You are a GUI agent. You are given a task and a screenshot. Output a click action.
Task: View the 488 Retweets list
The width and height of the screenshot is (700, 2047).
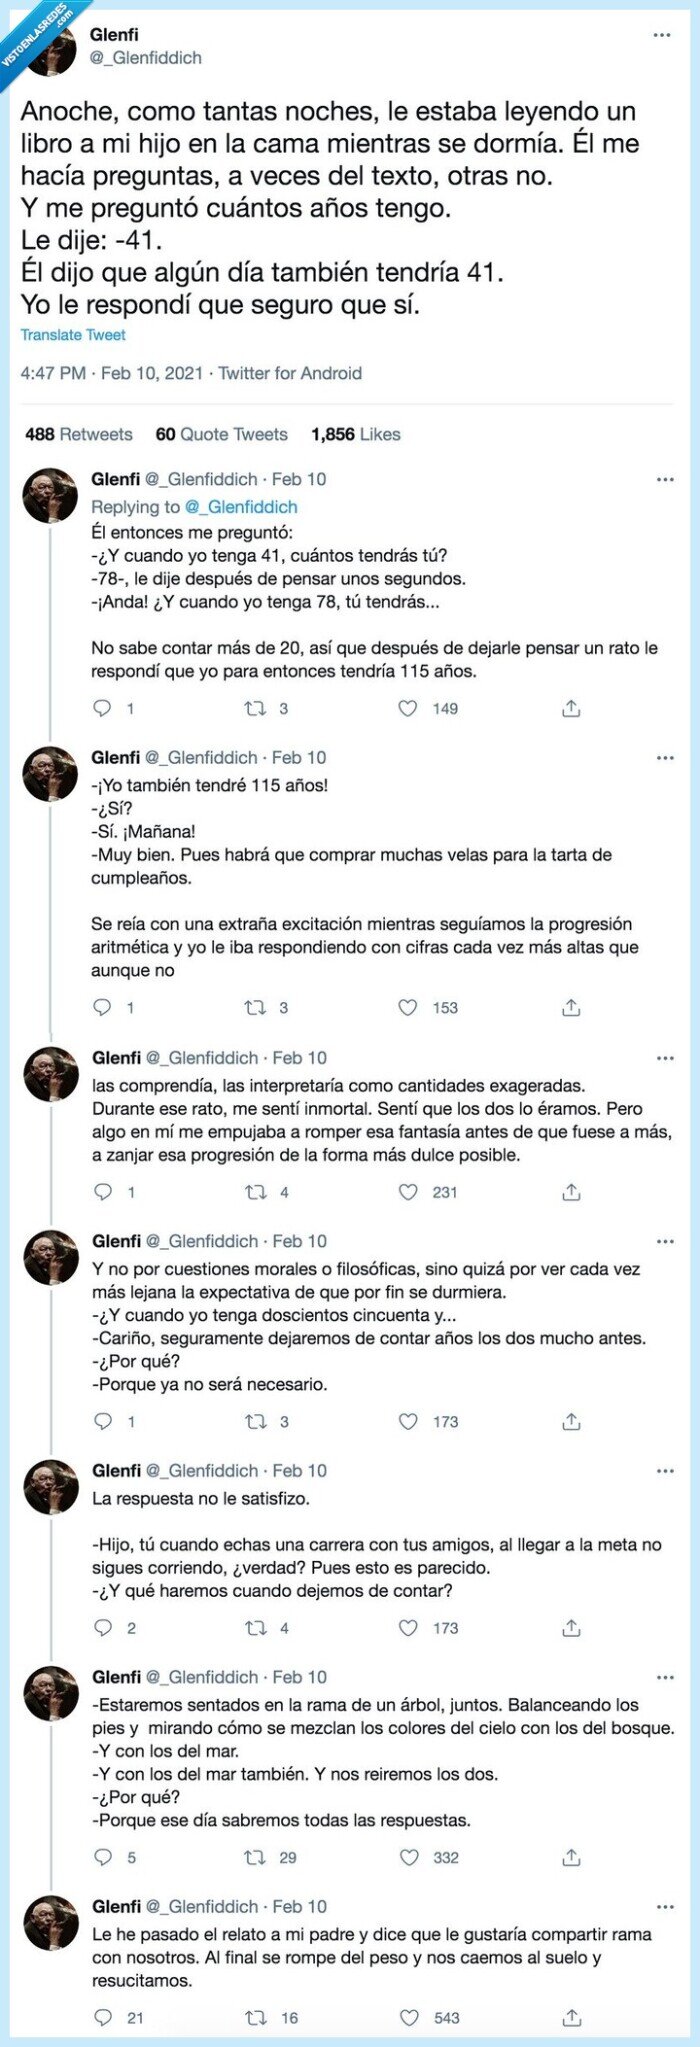pos(79,434)
